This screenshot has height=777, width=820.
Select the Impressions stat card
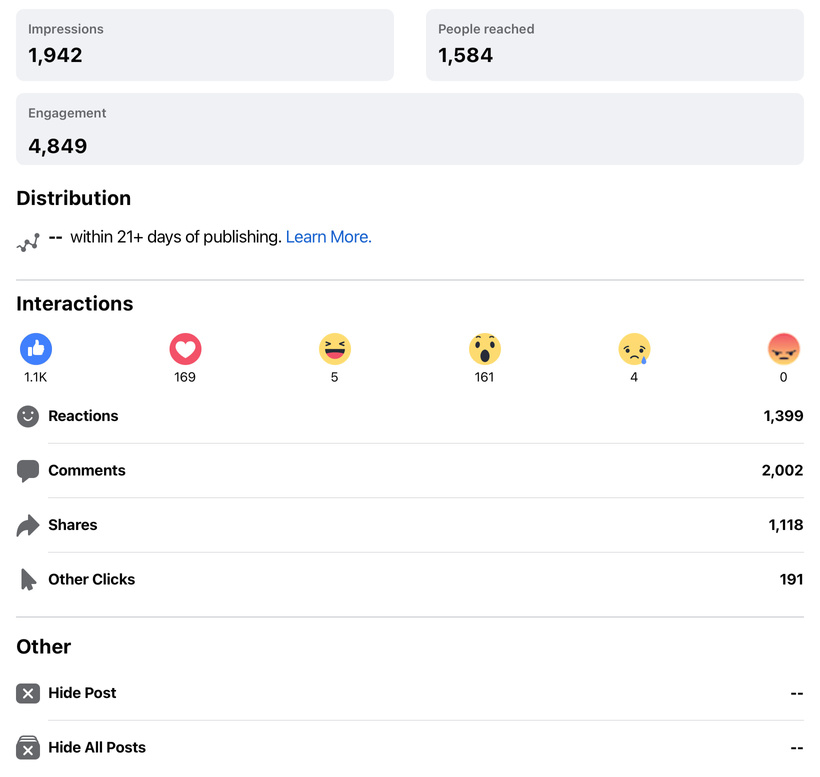coord(204,45)
